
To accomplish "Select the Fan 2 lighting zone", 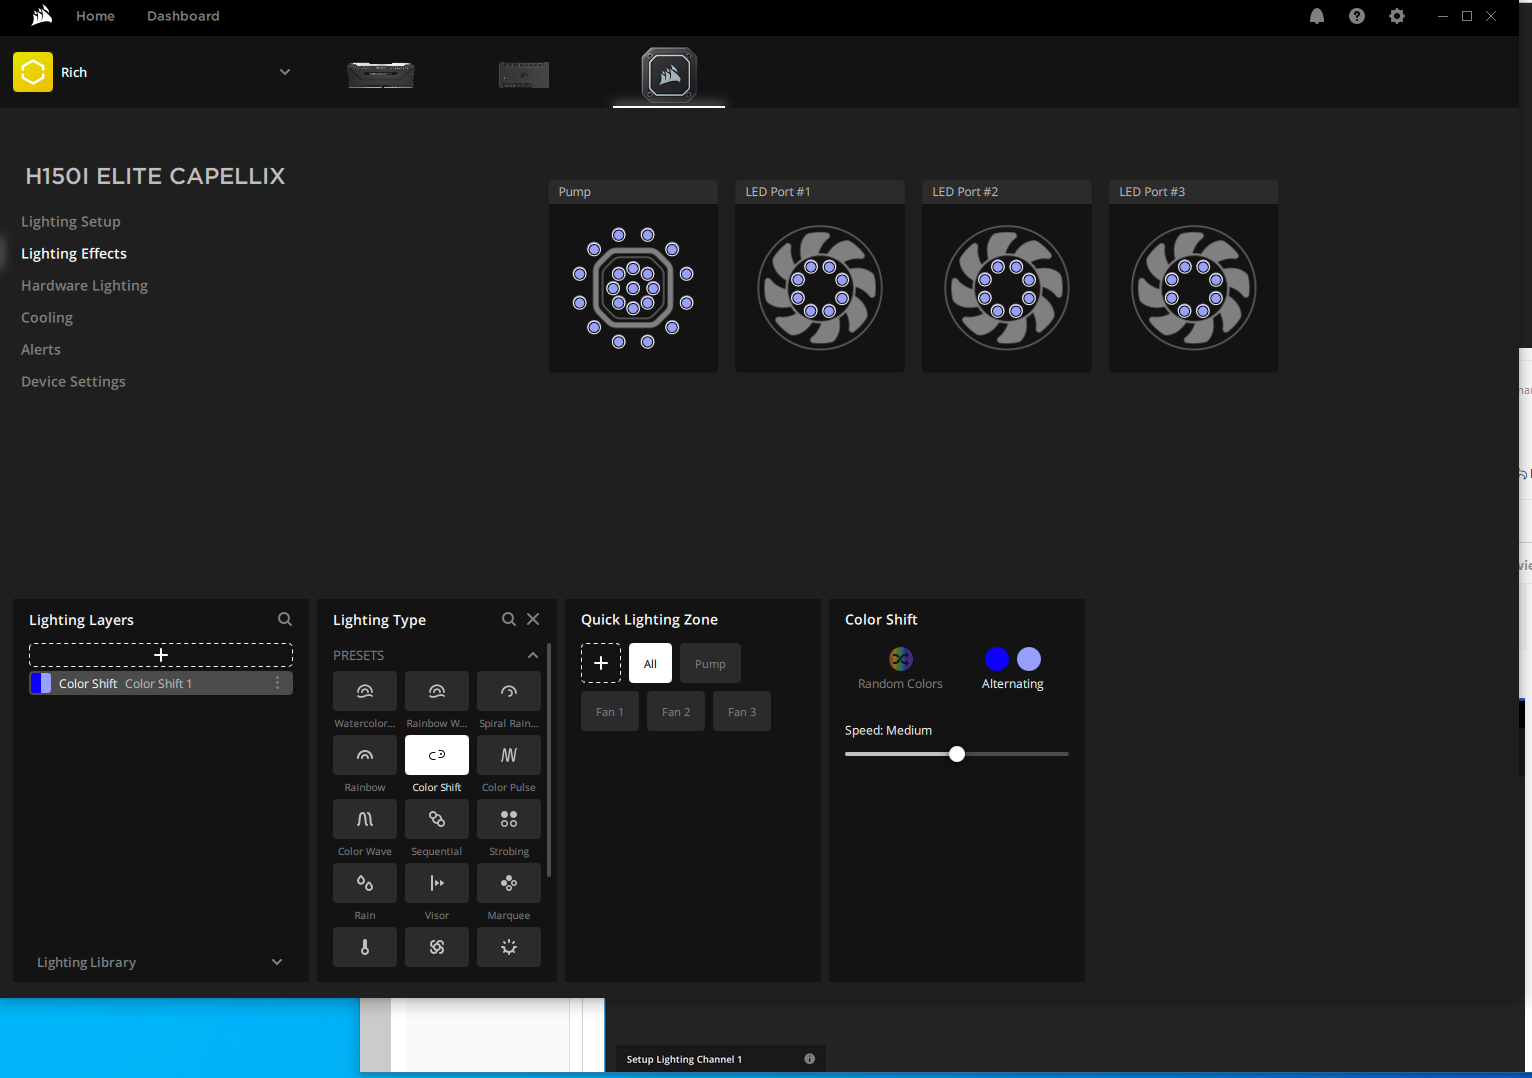I will (676, 711).
